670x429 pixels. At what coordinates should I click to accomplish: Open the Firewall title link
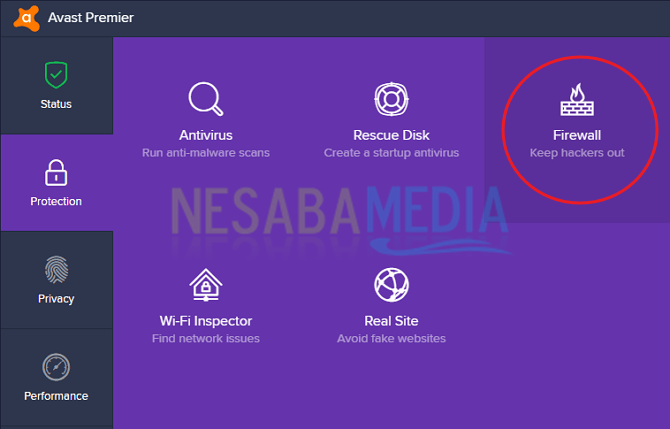coord(577,135)
